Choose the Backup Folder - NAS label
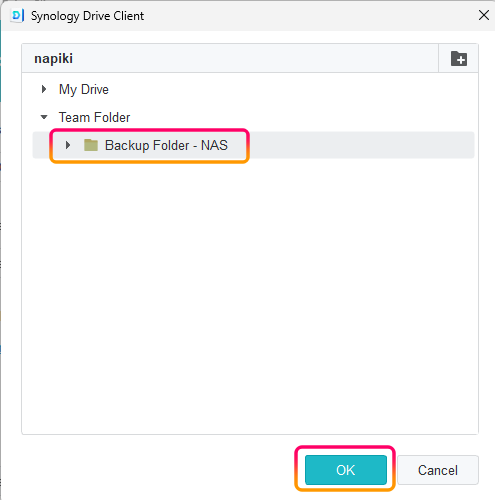This screenshot has width=495, height=500. 166,145
